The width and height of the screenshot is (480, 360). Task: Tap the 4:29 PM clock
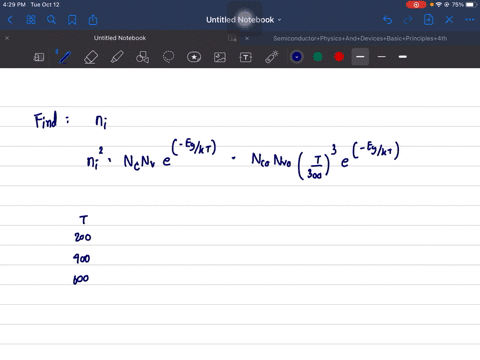pos(14,5)
